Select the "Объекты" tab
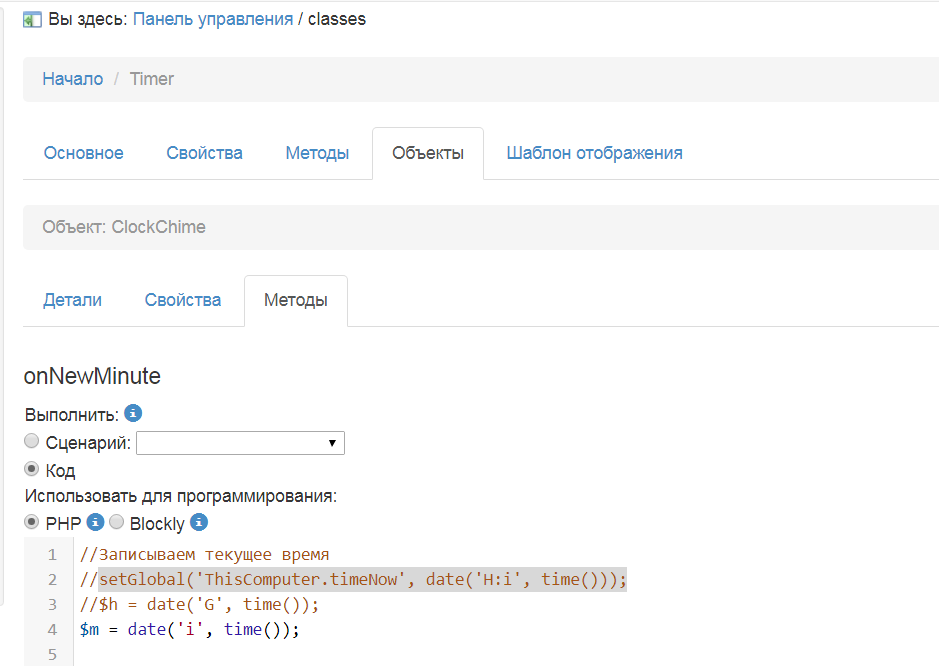939x666 pixels. tap(427, 153)
